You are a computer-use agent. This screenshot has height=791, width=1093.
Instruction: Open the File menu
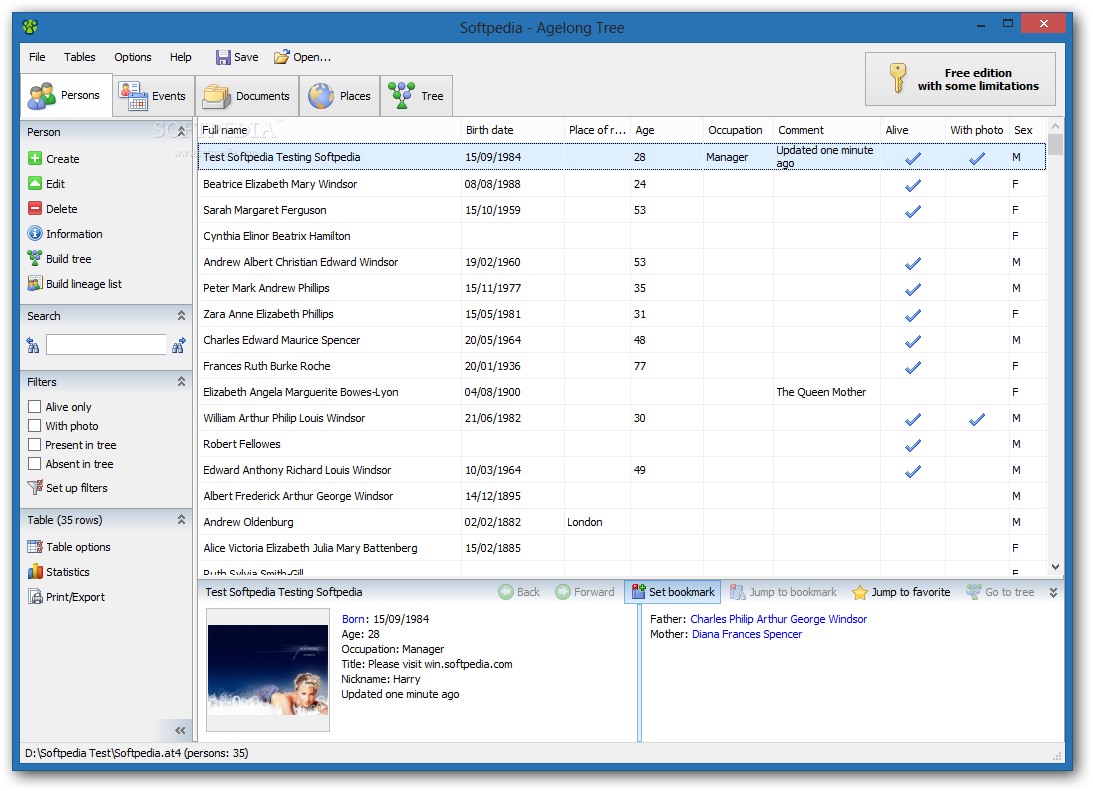pyautogui.click(x=37, y=57)
